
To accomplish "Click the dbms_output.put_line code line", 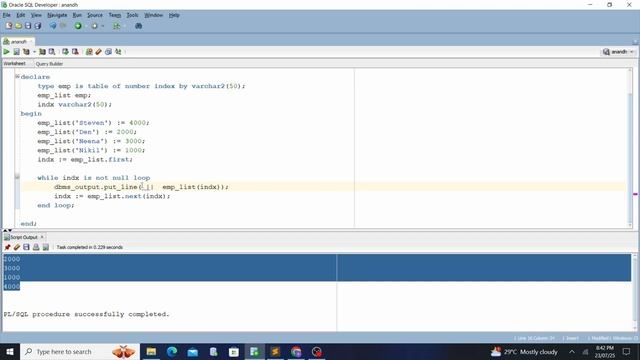I will click(x=141, y=187).
